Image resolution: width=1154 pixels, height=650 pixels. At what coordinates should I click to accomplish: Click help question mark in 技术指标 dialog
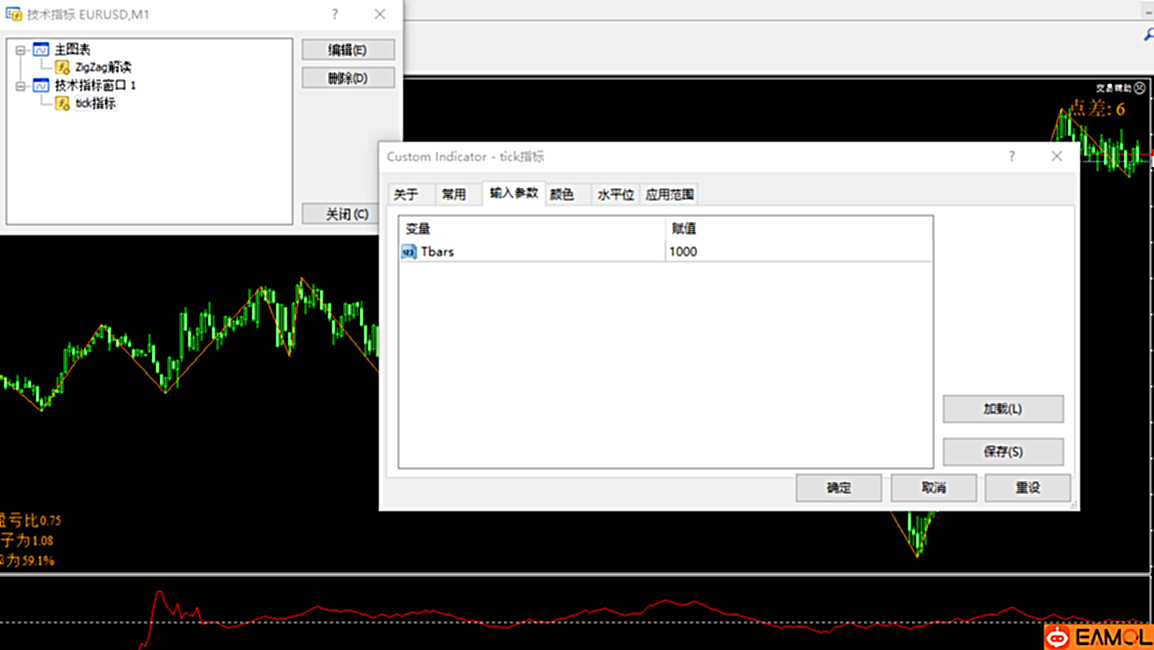[x=335, y=14]
